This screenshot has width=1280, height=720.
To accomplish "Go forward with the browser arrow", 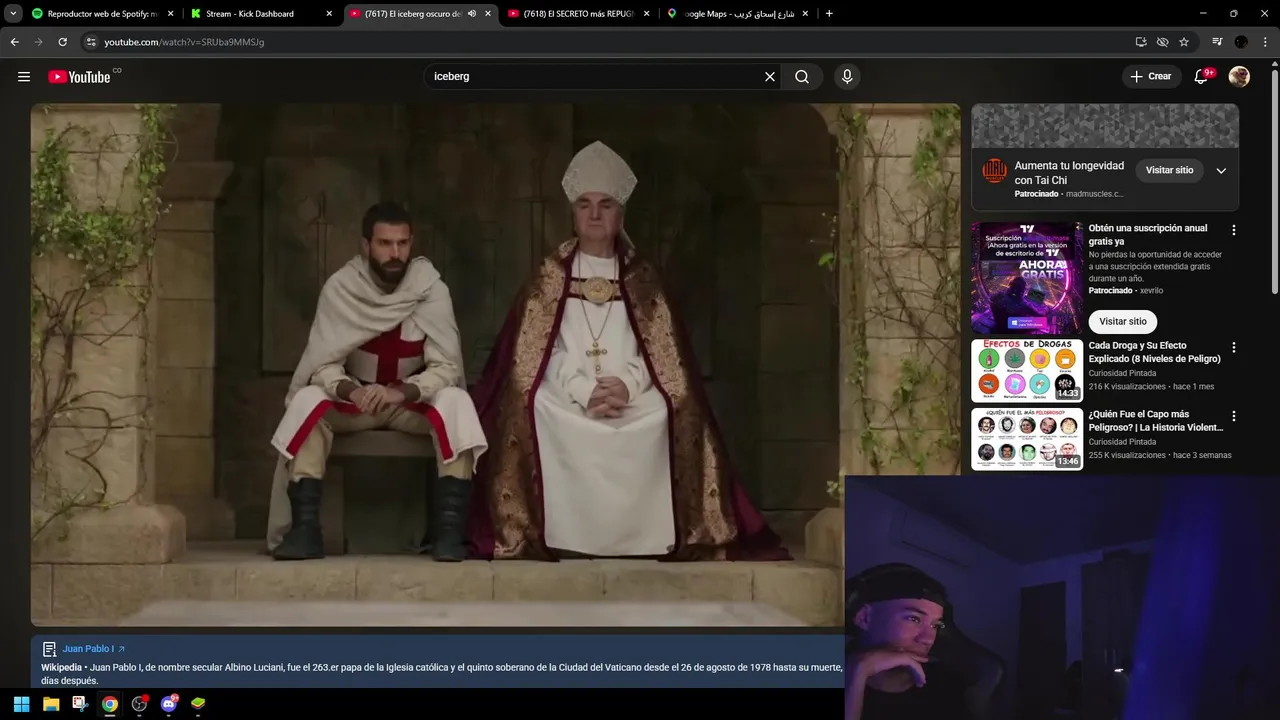I will pyautogui.click(x=38, y=42).
